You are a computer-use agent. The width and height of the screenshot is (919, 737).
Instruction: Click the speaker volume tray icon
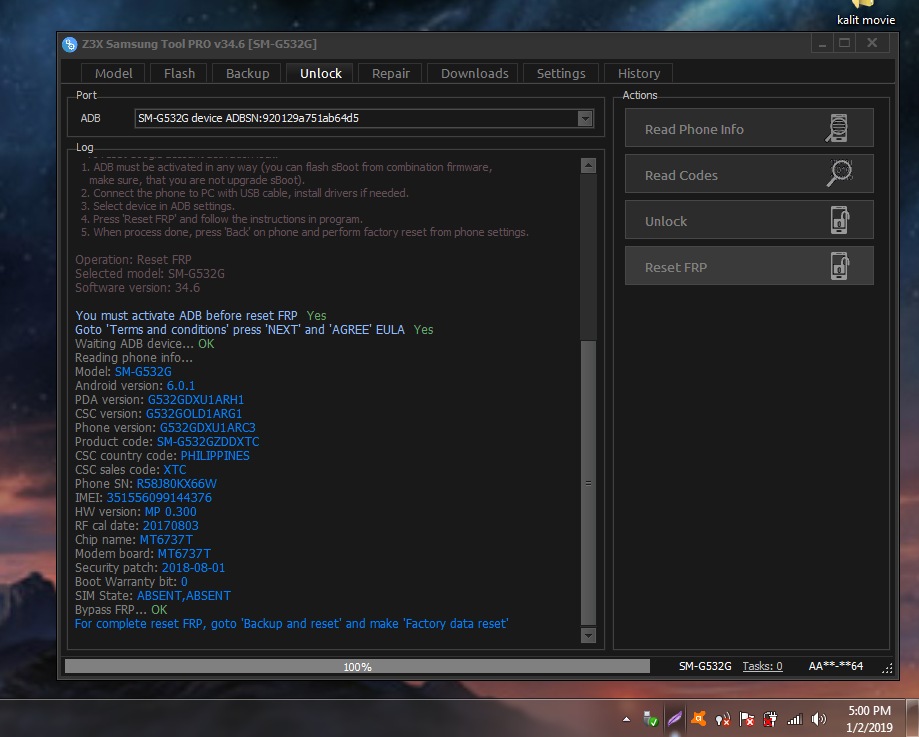click(x=818, y=719)
